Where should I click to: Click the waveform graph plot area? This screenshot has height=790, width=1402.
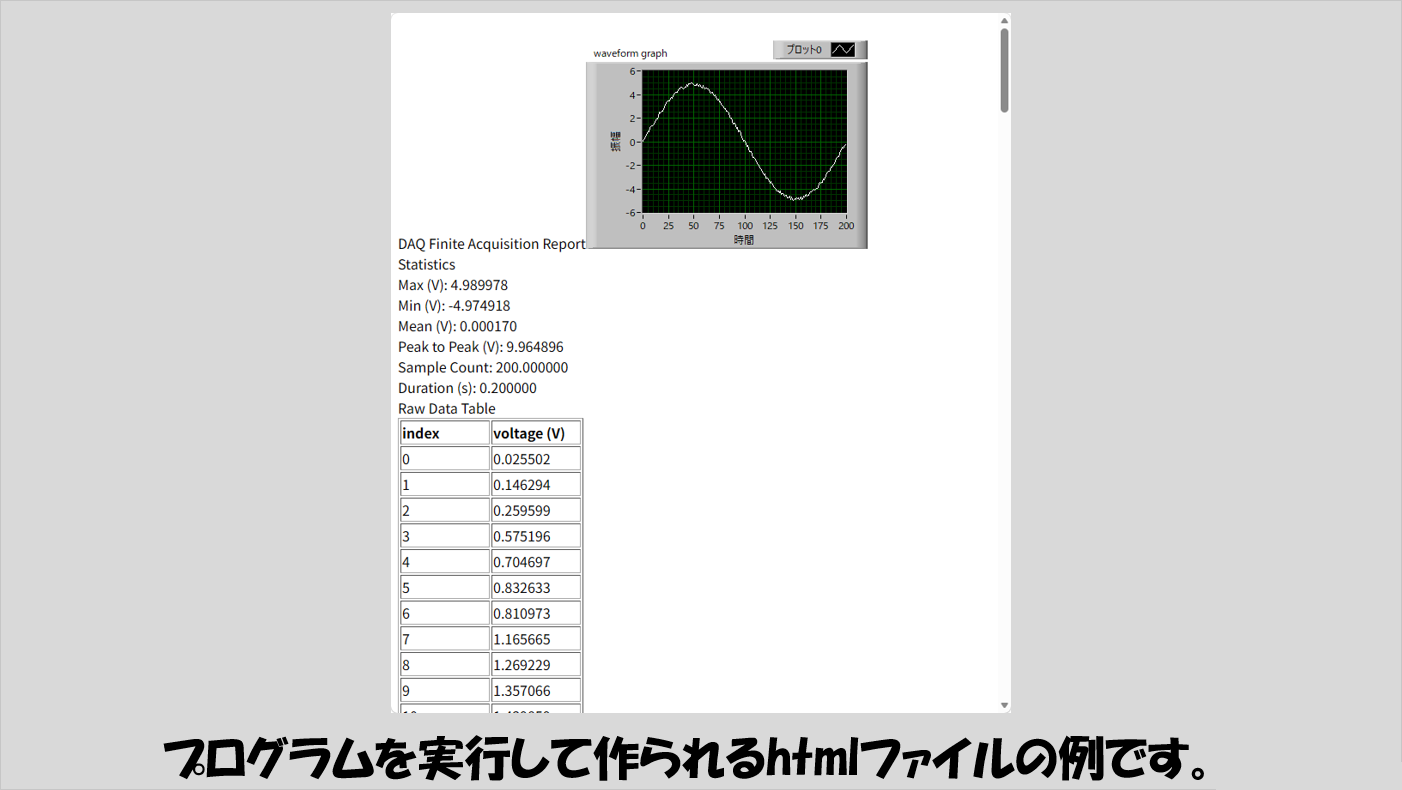[744, 141]
